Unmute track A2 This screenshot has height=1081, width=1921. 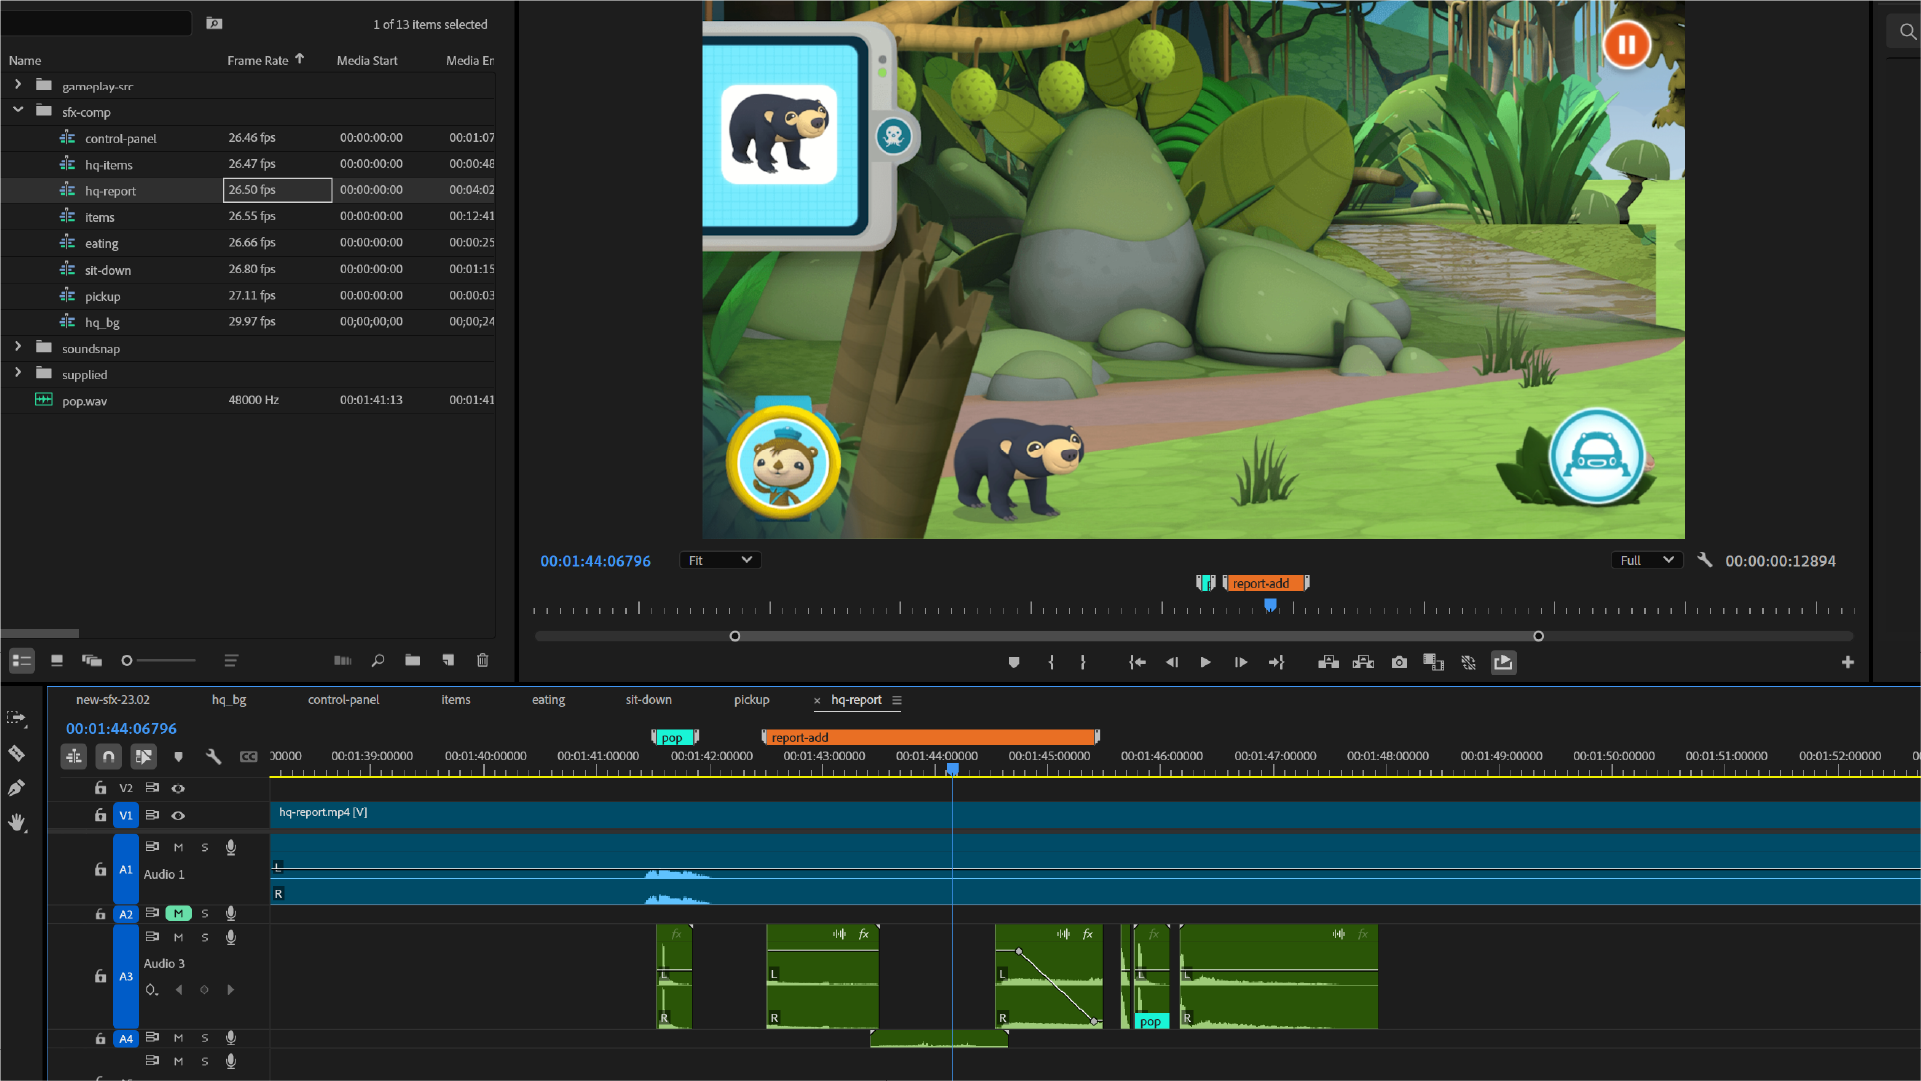point(178,913)
